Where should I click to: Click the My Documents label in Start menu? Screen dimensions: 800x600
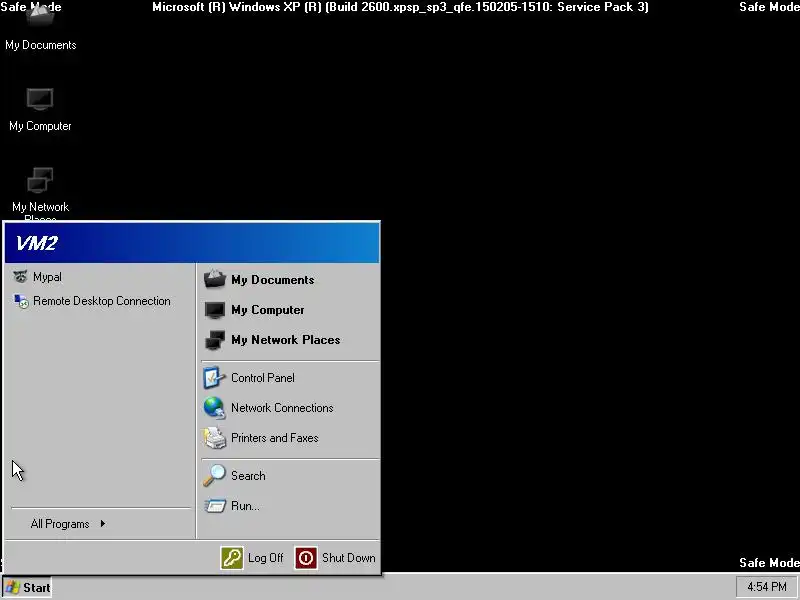pyautogui.click(x=272, y=280)
